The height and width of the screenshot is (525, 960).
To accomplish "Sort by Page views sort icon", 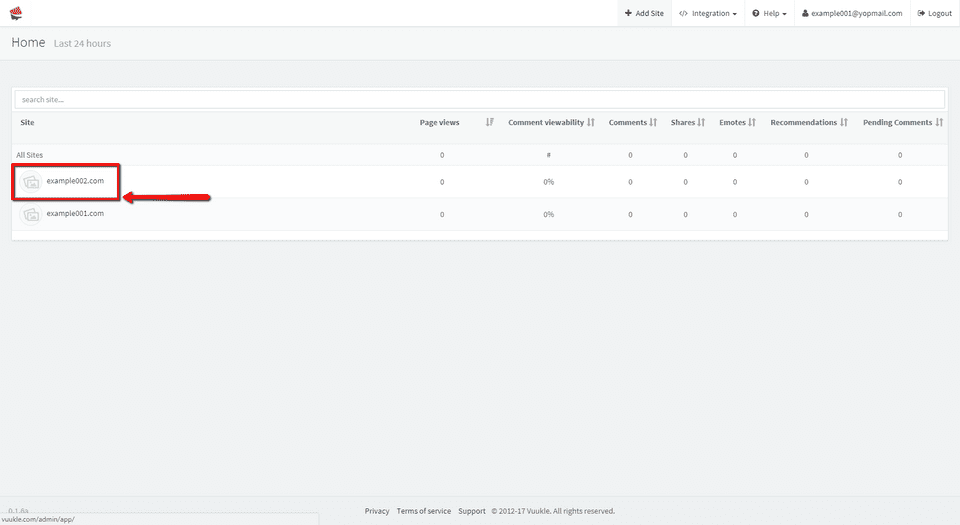I will coord(489,122).
